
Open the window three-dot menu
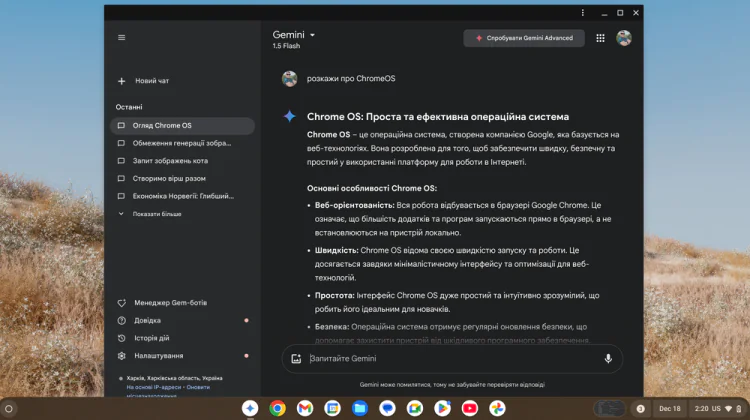coord(583,13)
